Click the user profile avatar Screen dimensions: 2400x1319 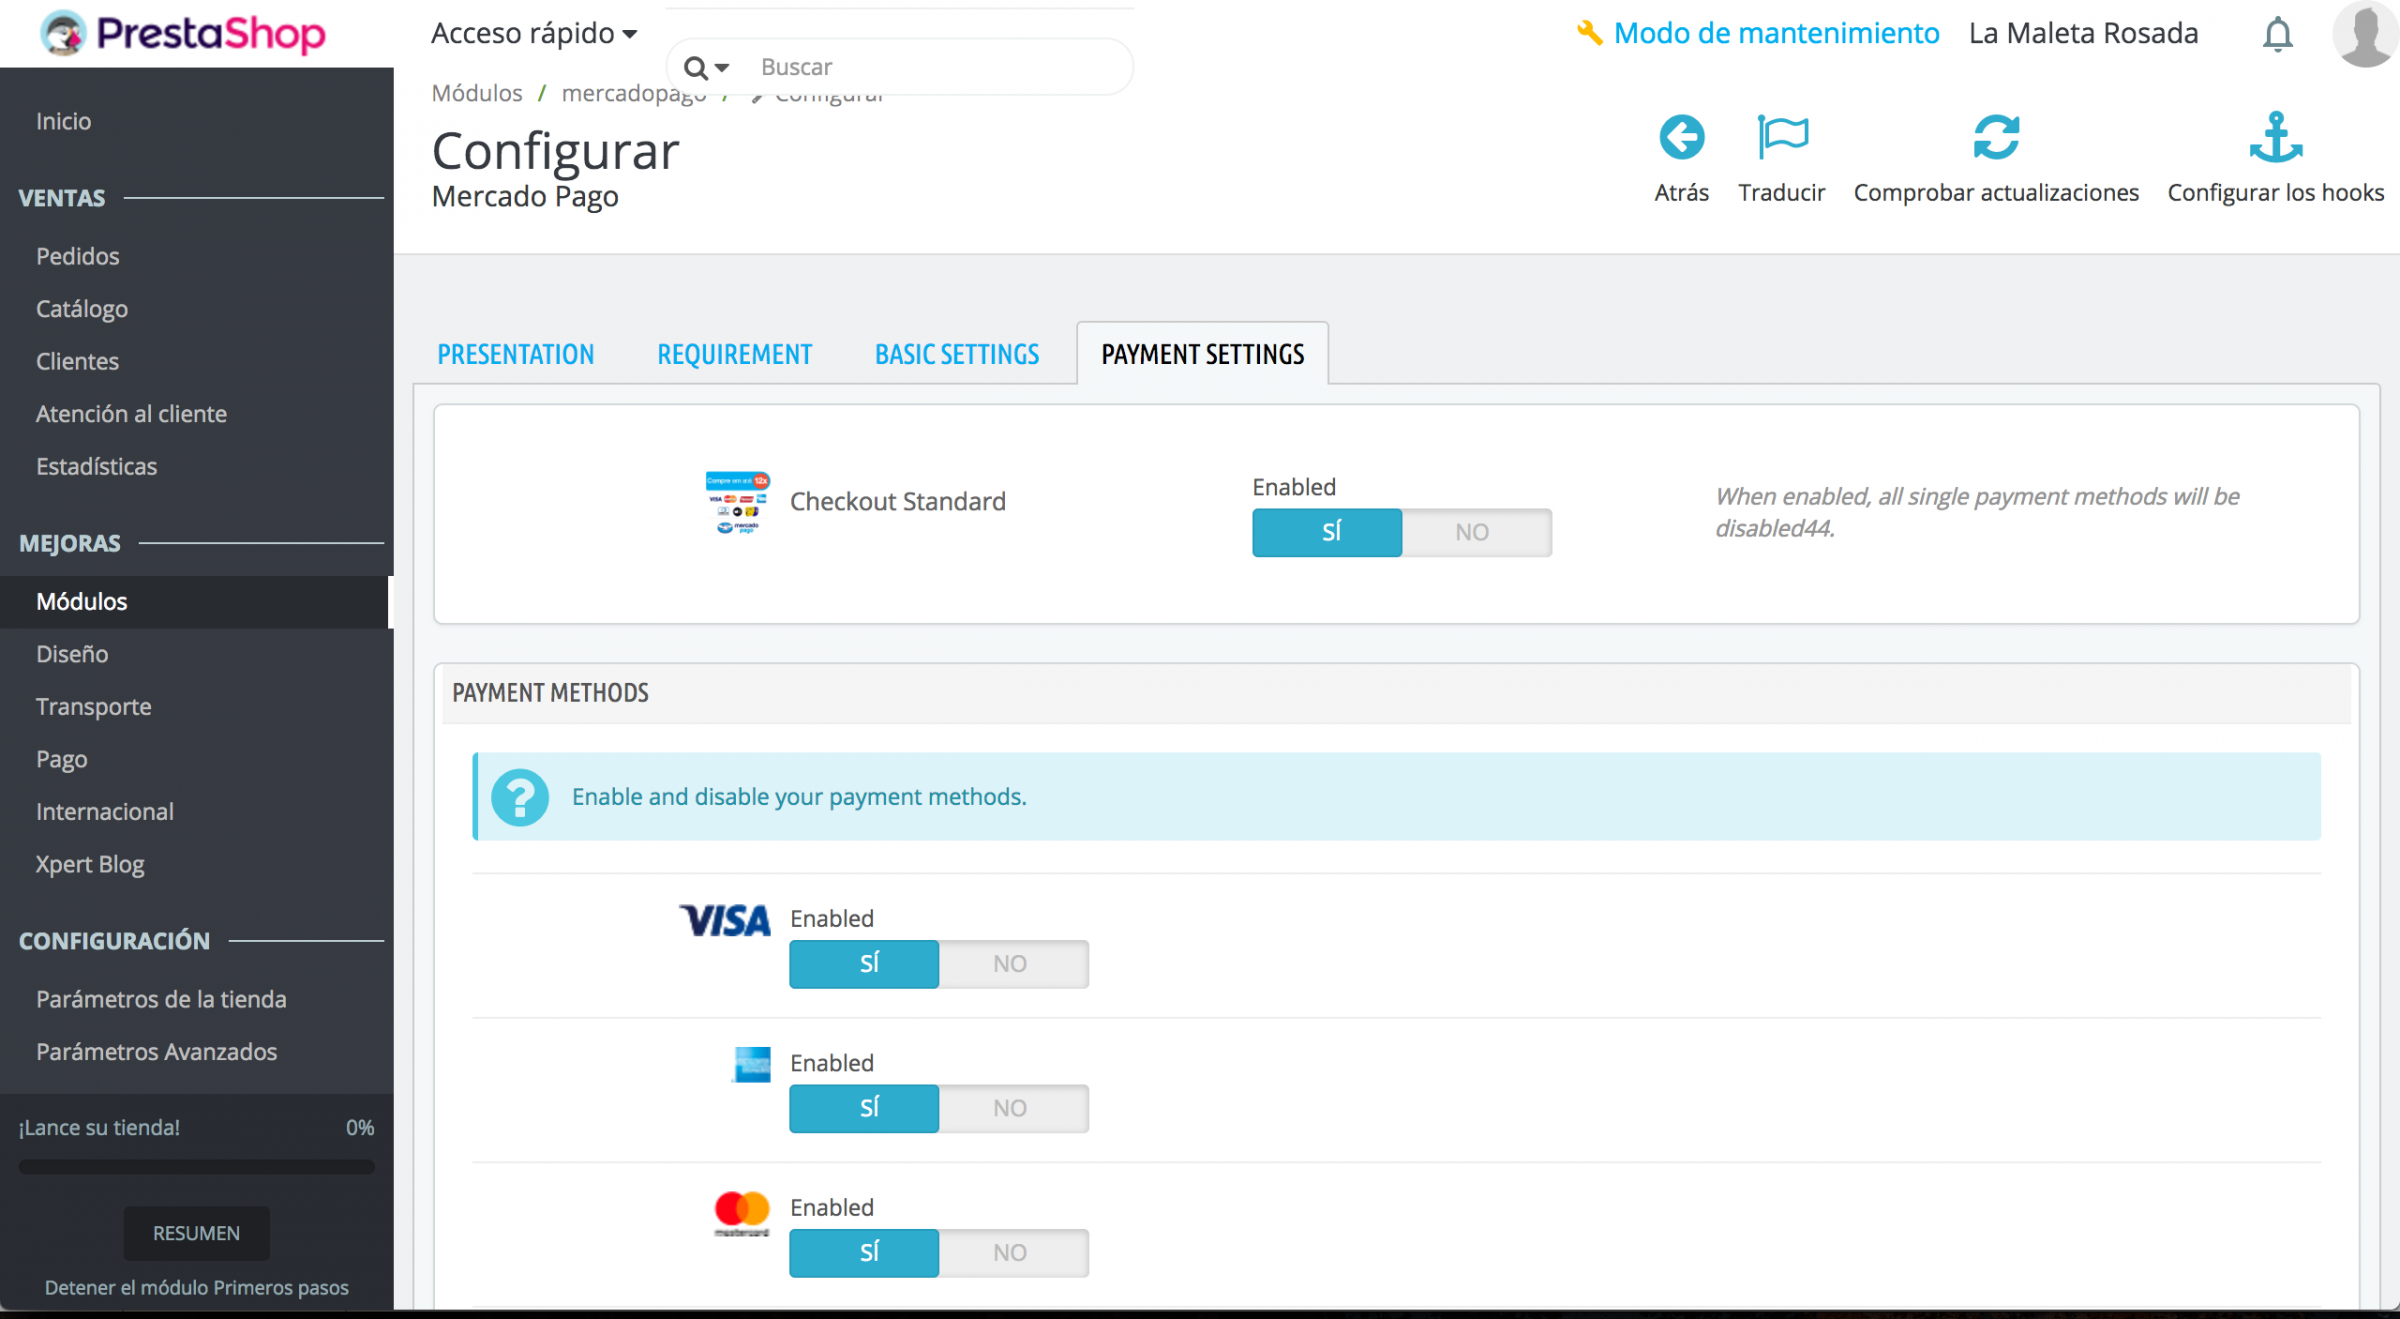[2364, 33]
